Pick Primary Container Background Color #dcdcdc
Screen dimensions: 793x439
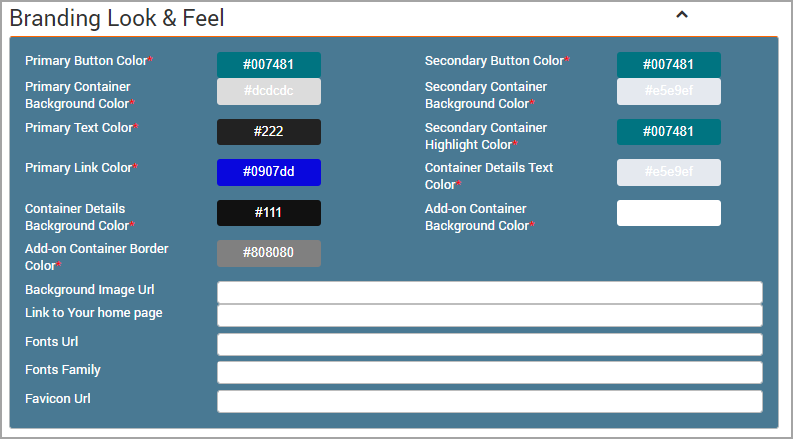[269, 92]
